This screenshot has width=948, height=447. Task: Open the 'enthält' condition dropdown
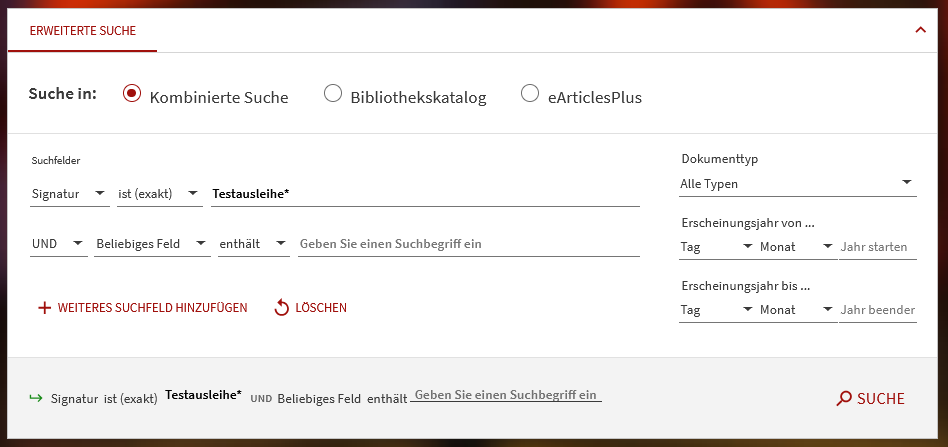pos(253,243)
